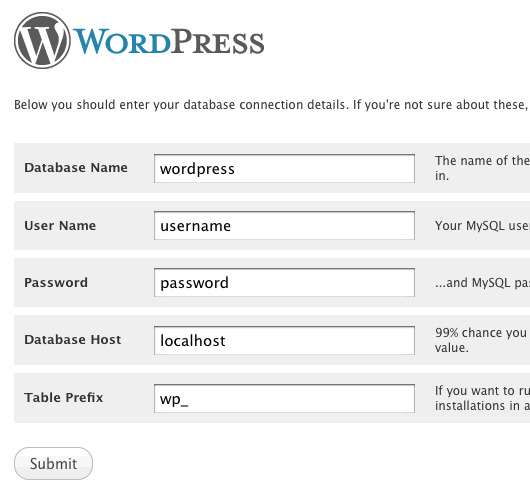Image resolution: width=530 pixels, height=501 pixels.
Task: Click the 'Password' label text
Action: coord(56,283)
